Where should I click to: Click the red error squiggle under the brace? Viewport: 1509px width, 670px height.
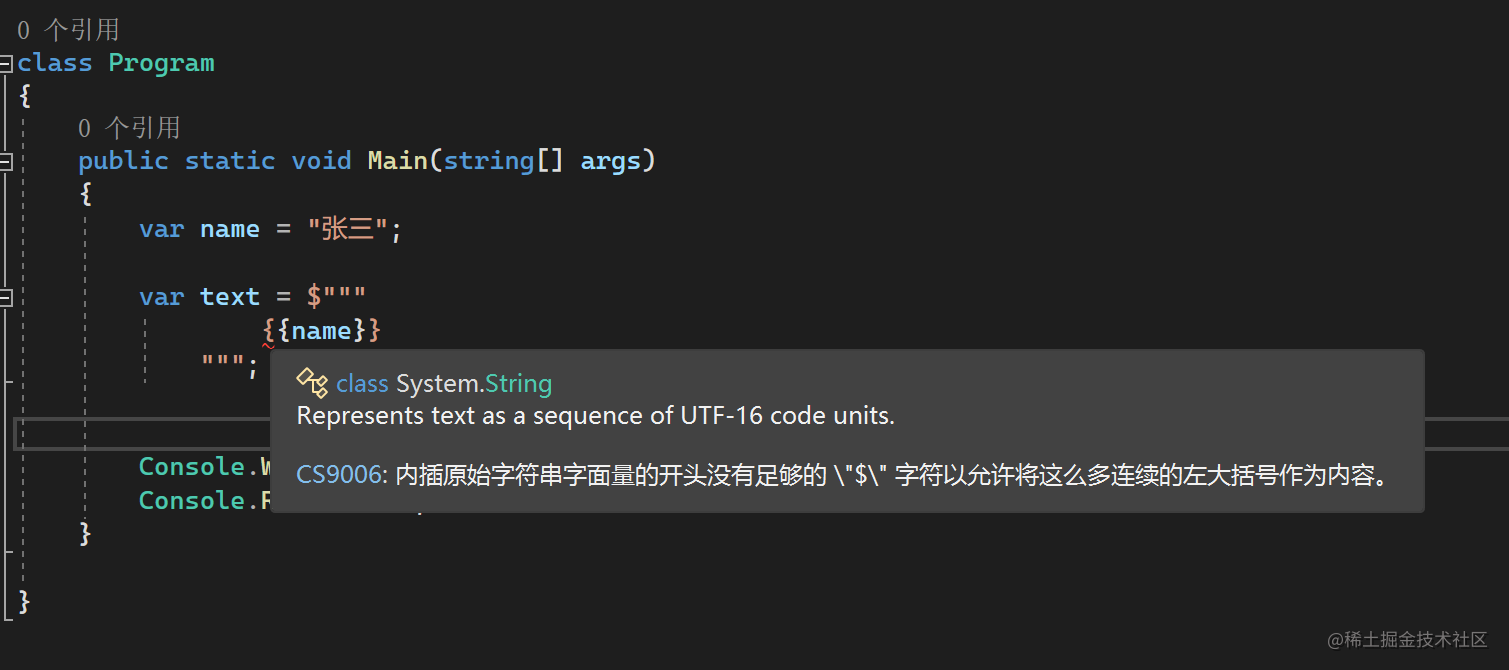(268, 346)
